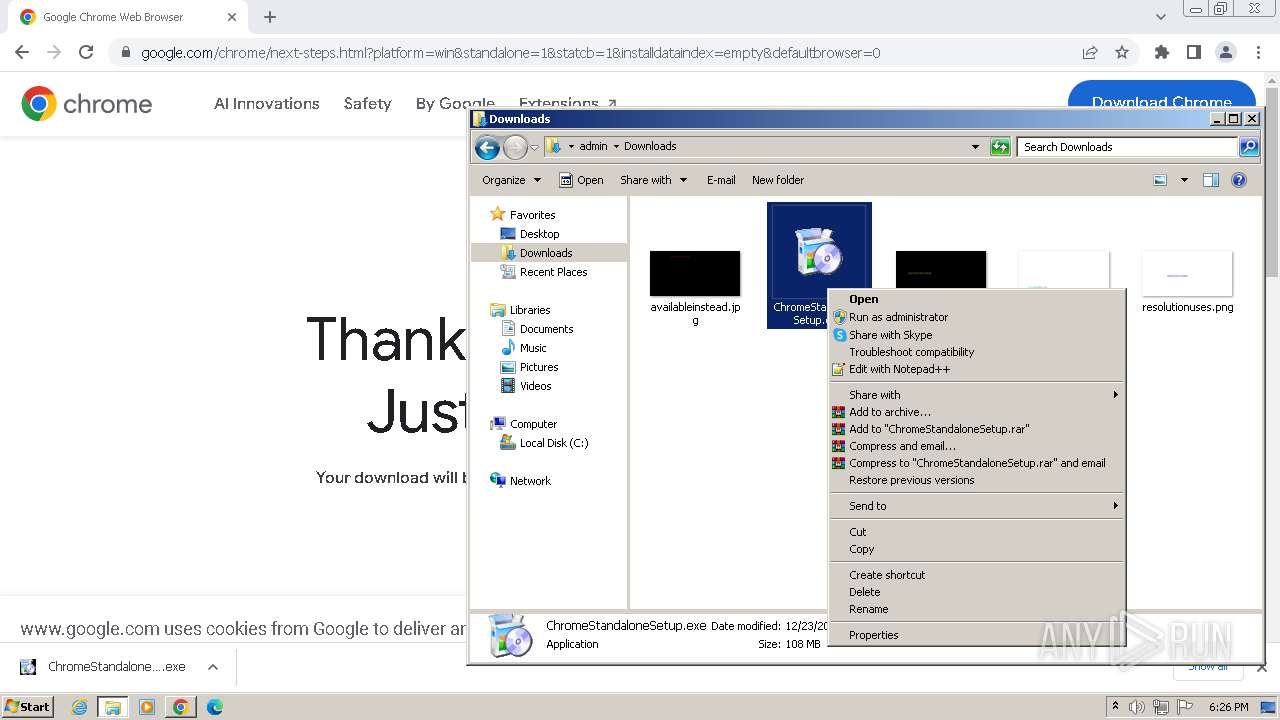Click Chrome icon in taskbar

click(180, 707)
